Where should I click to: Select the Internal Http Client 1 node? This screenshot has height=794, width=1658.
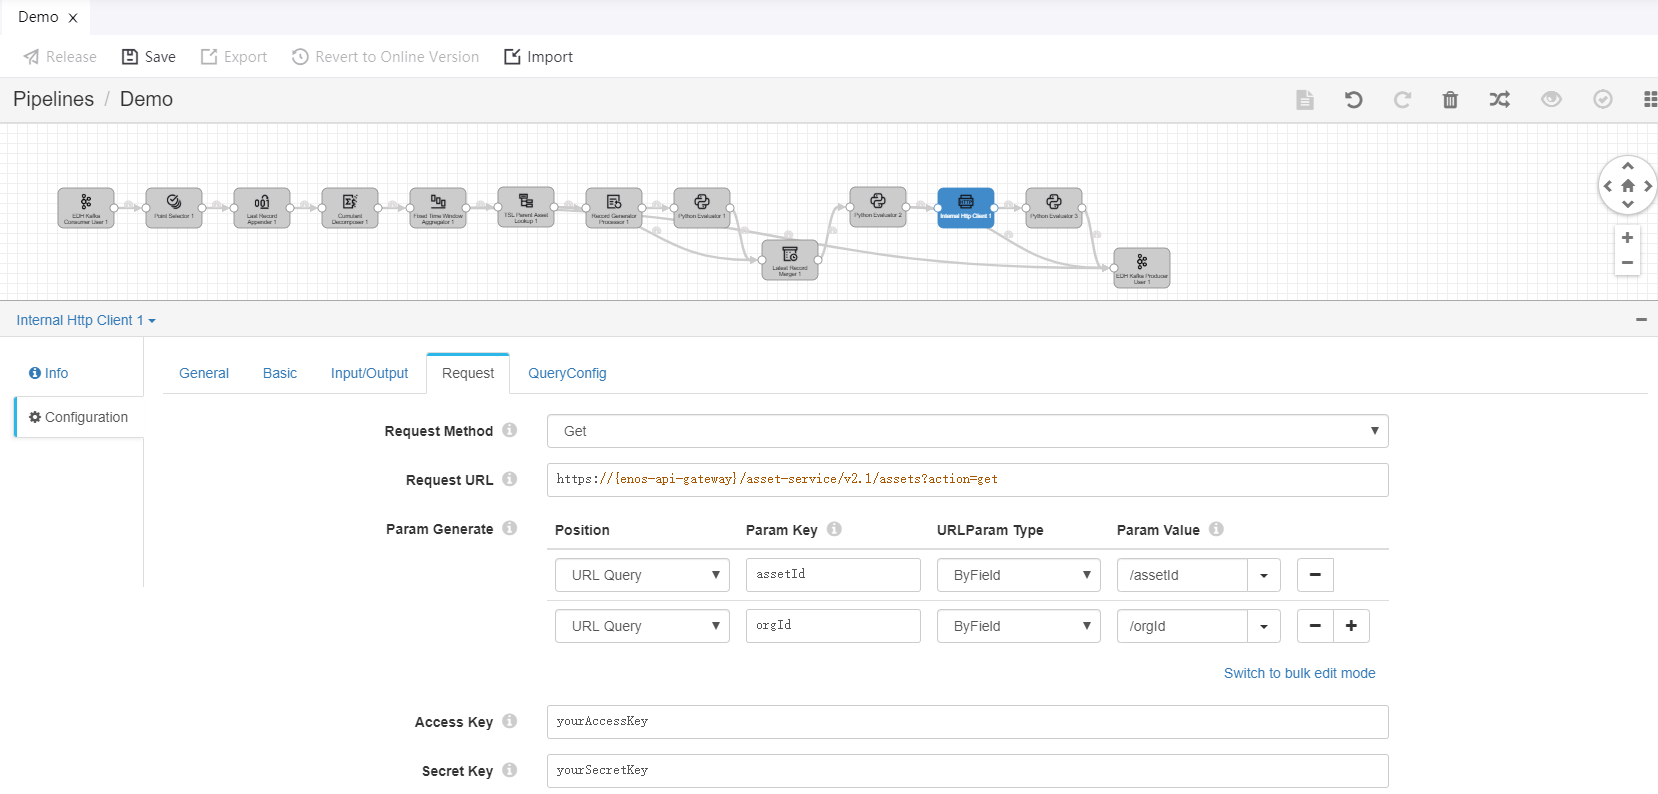pos(966,208)
